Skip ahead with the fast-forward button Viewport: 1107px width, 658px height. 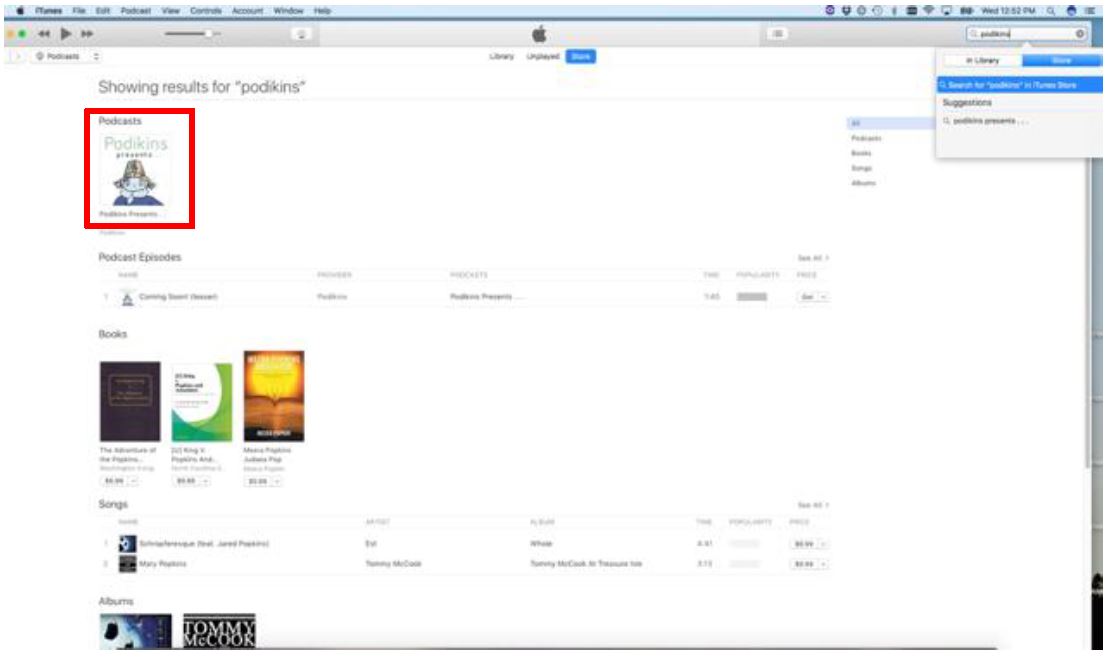point(87,34)
